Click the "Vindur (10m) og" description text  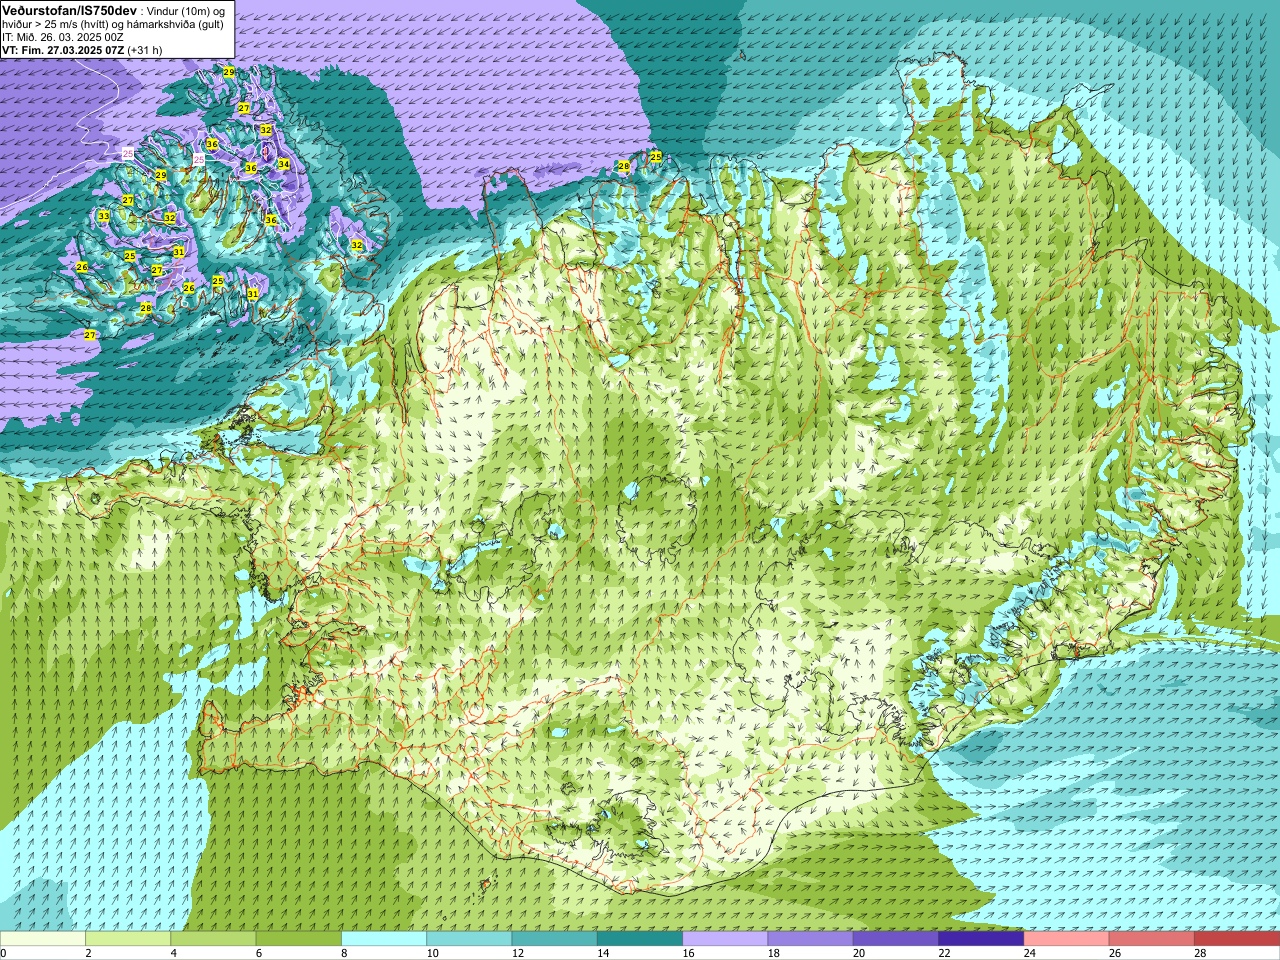pyautogui.click(x=186, y=9)
